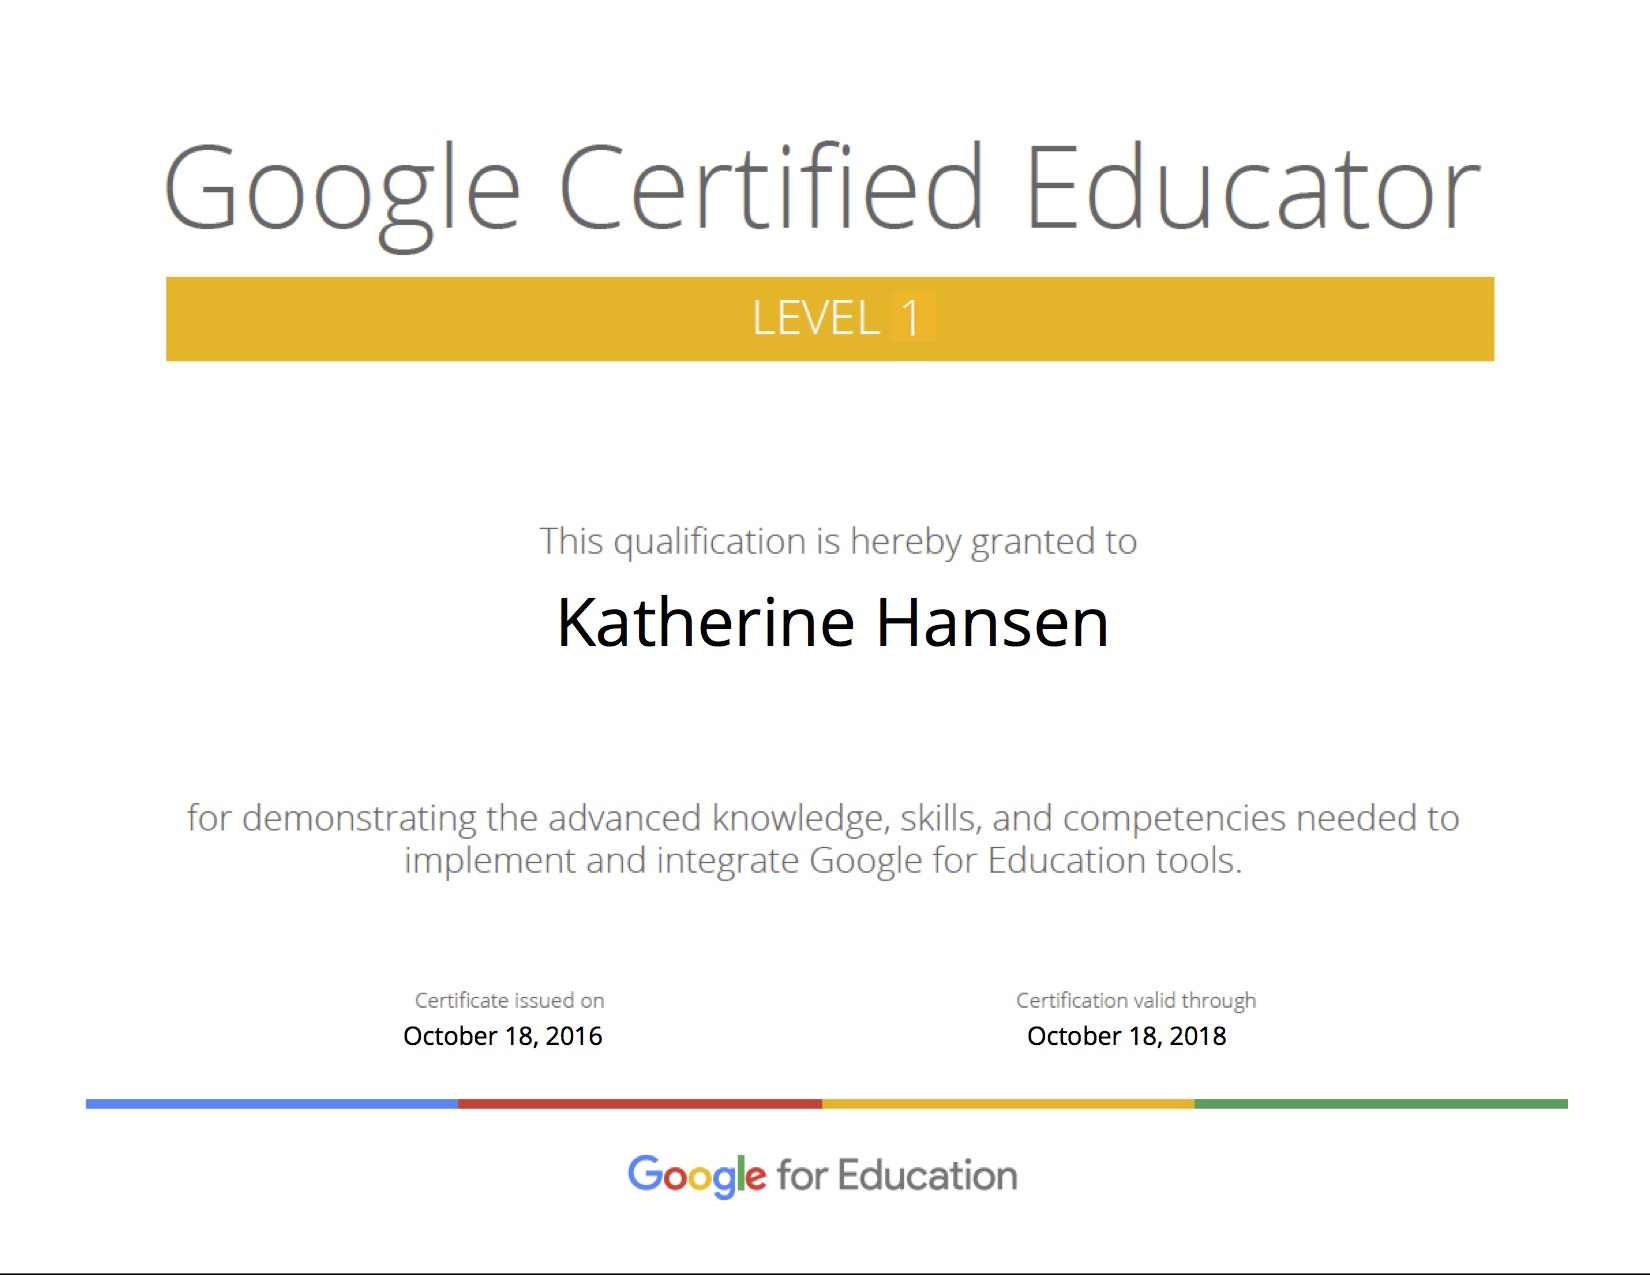Viewport: 1650px width, 1275px height.
Task: Click the yellow segment of divider line
Action: coord(1008,1104)
